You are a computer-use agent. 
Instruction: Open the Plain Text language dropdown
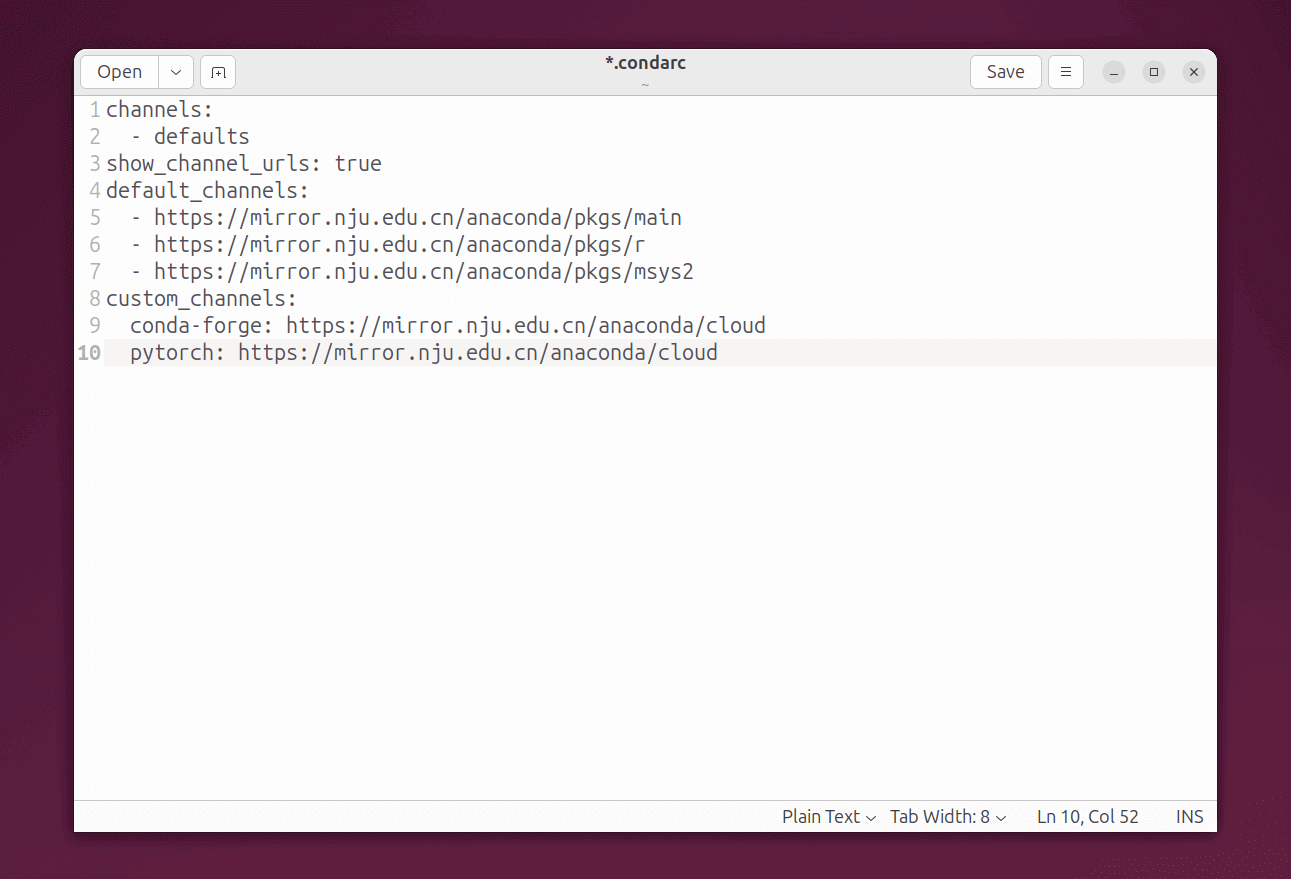[829, 817]
